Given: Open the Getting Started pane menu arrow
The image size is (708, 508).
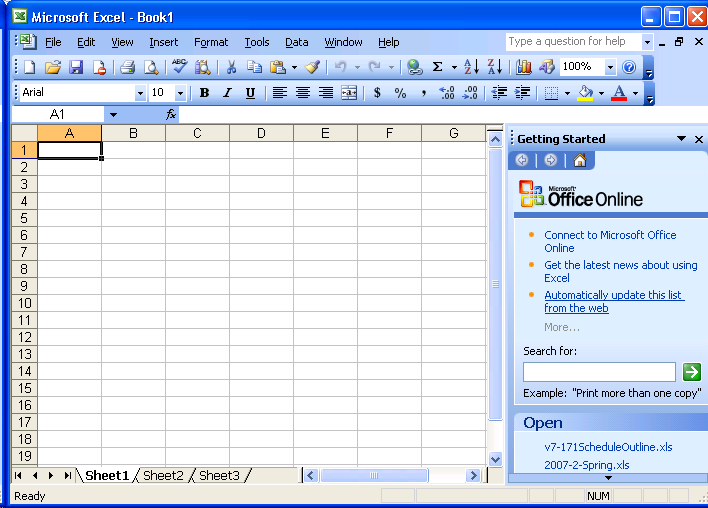Looking at the screenshot, I should click(681, 139).
